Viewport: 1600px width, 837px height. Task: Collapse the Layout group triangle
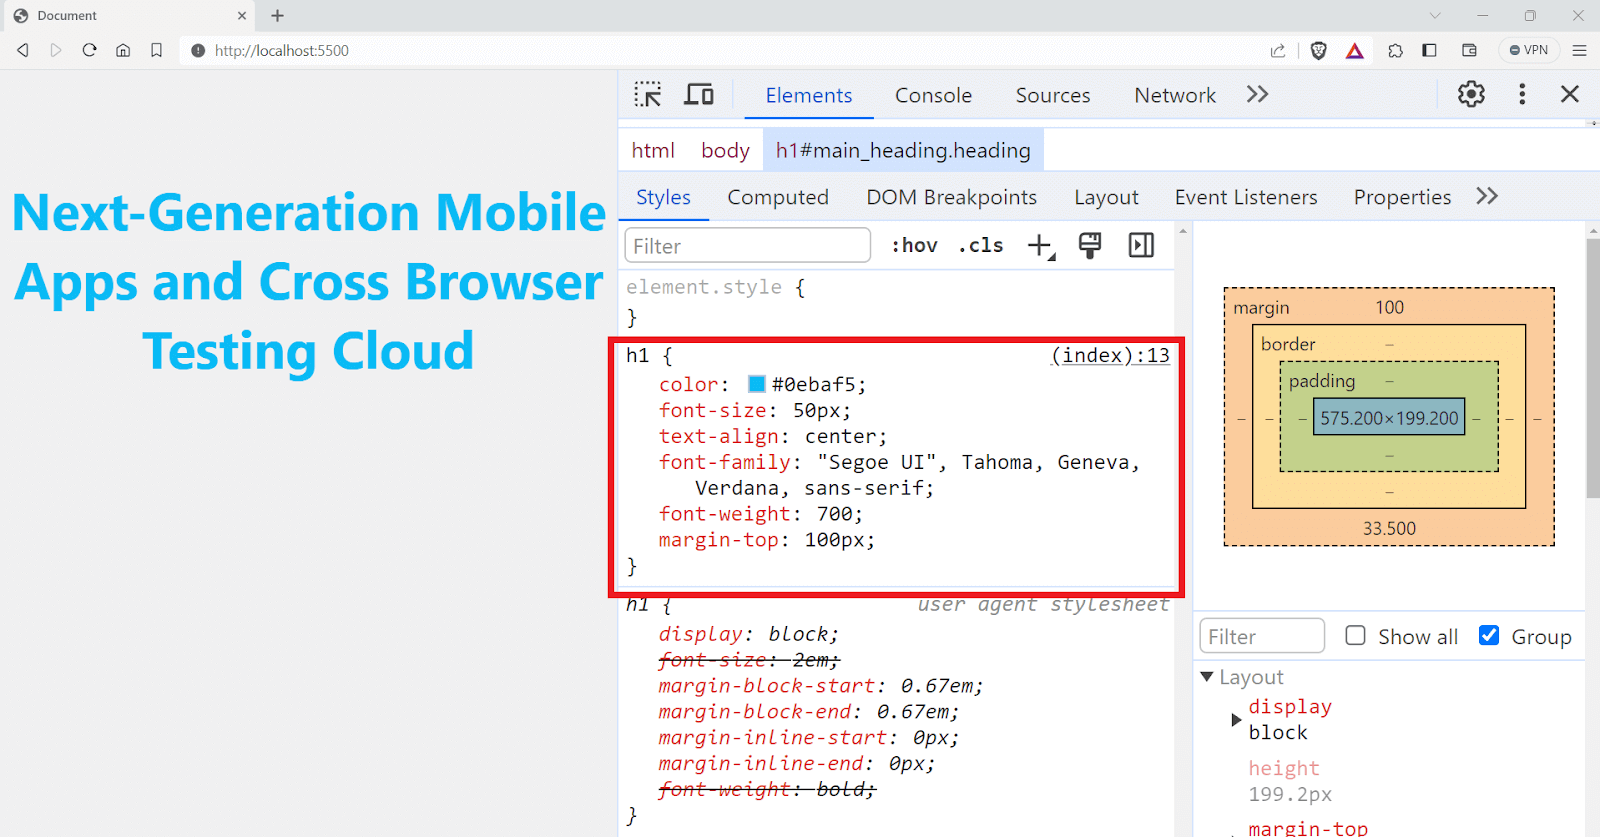click(1207, 677)
